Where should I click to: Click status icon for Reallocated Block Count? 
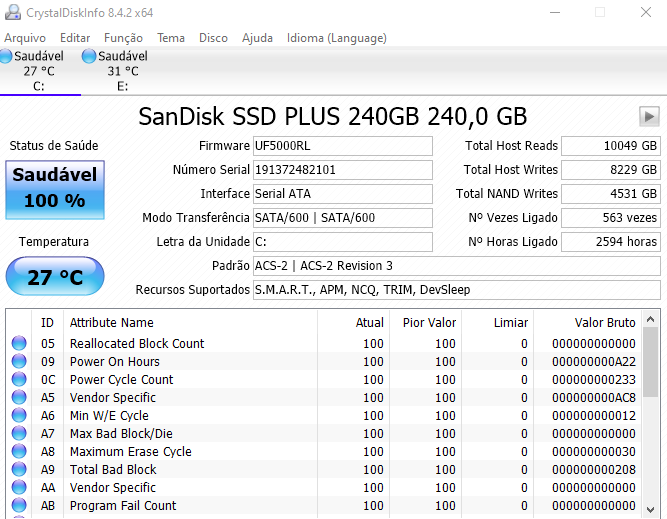pos(19,343)
